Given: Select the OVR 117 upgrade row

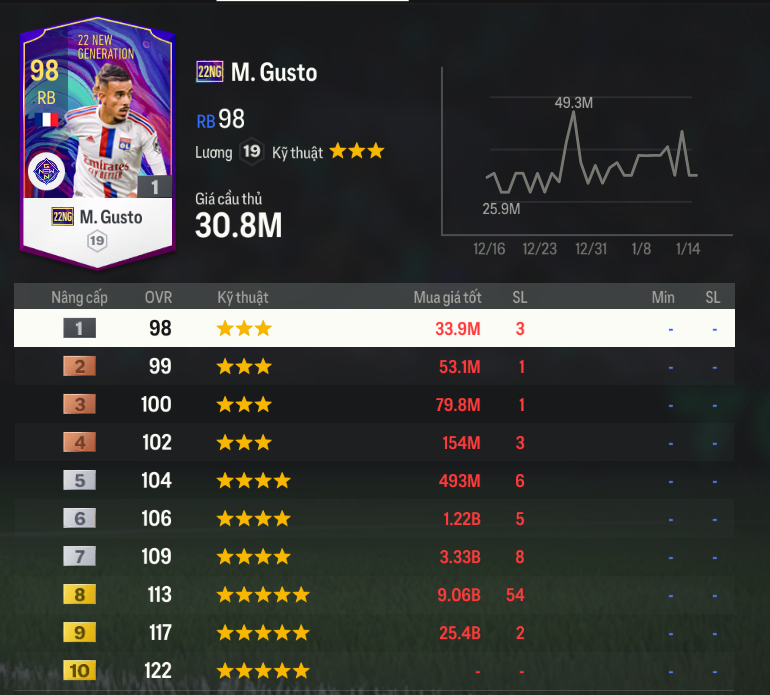Looking at the screenshot, I should 374,633.
